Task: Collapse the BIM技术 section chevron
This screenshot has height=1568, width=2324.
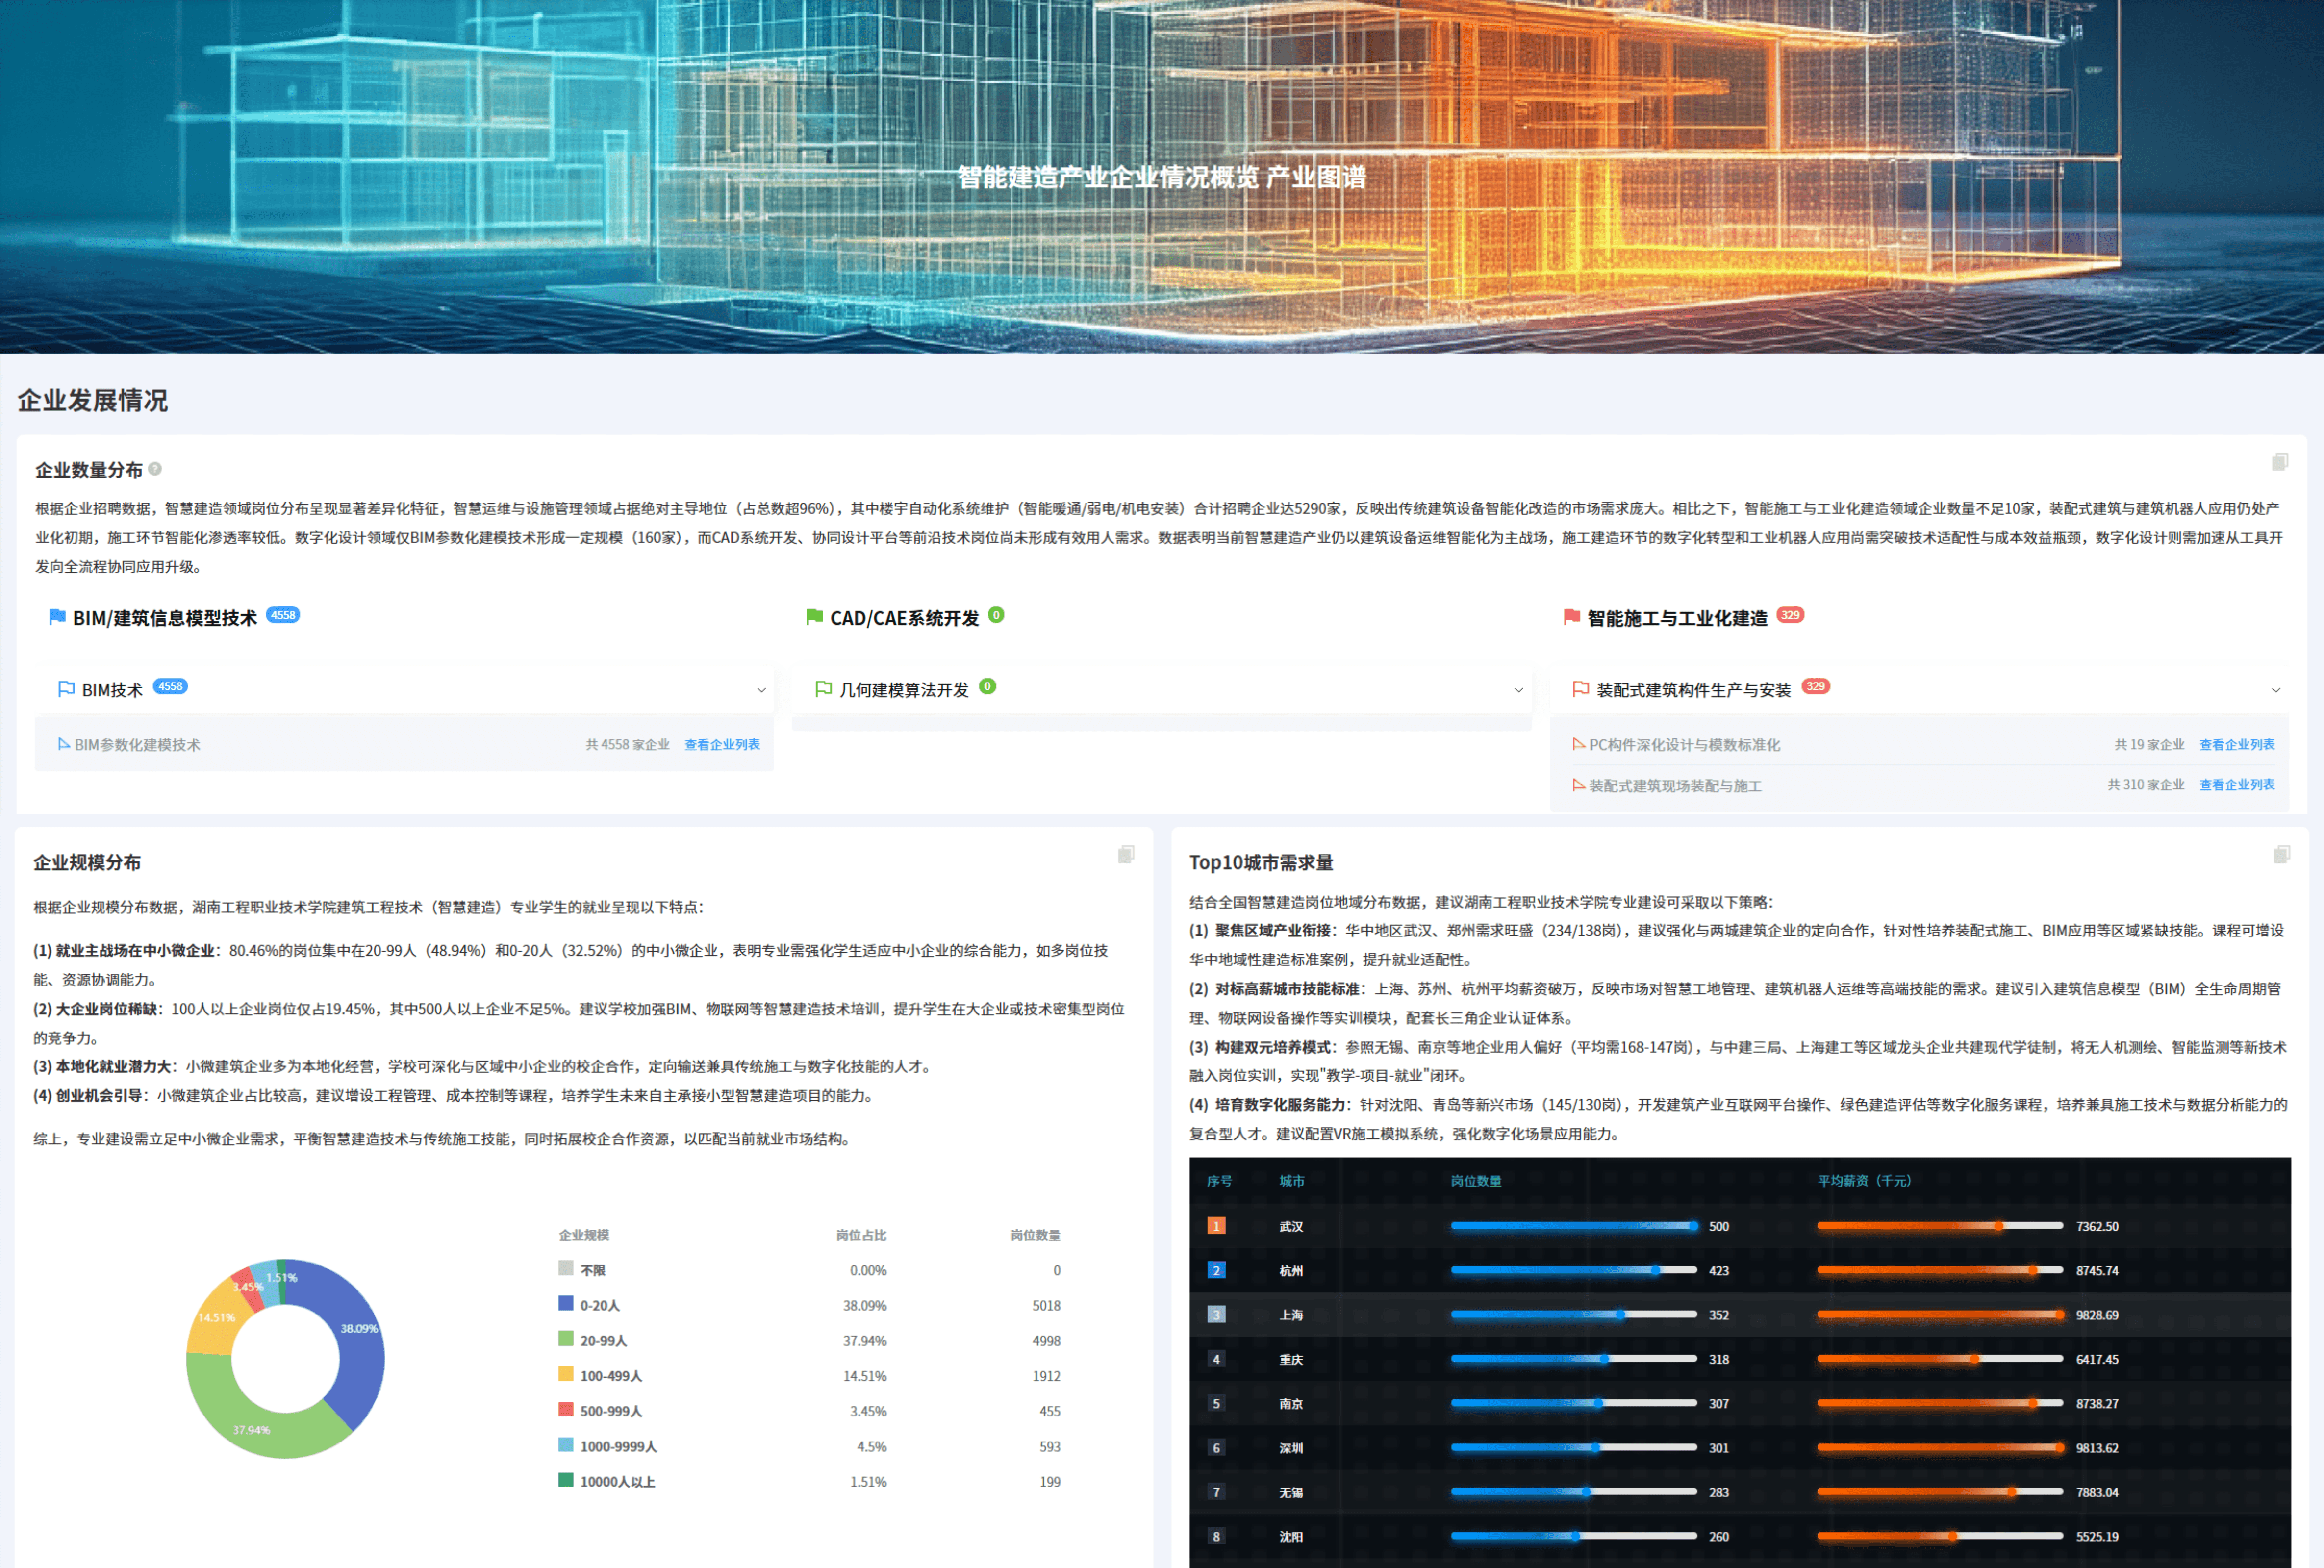Action: (x=761, y=691)
